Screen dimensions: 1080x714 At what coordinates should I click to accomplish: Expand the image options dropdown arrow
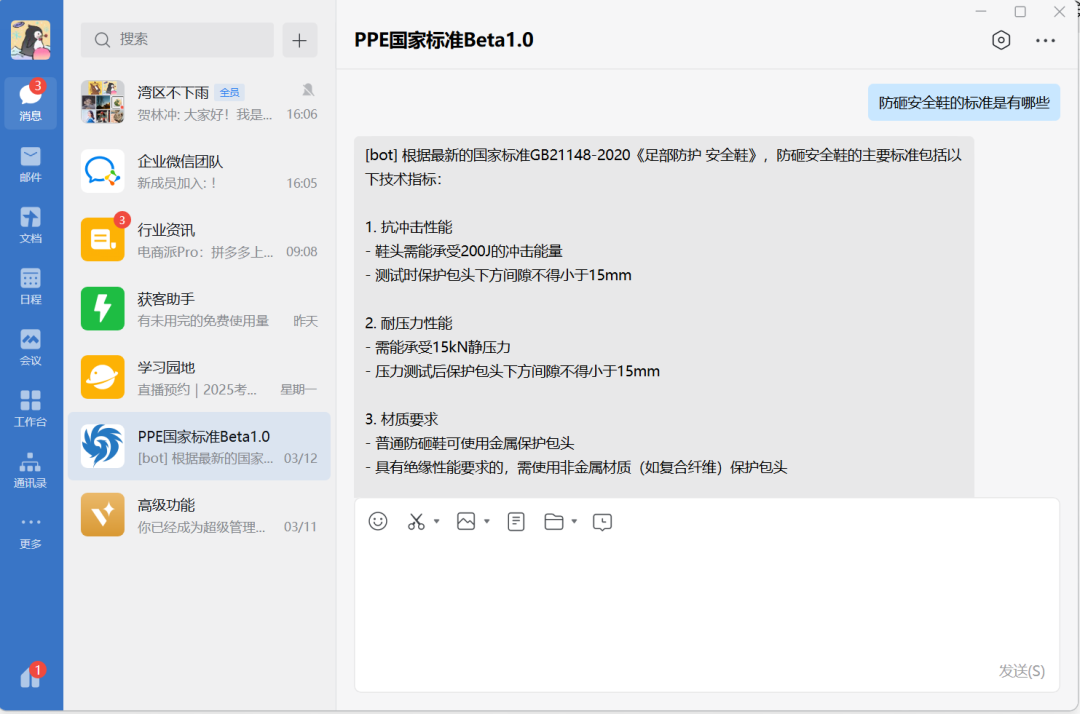(487, 521)
